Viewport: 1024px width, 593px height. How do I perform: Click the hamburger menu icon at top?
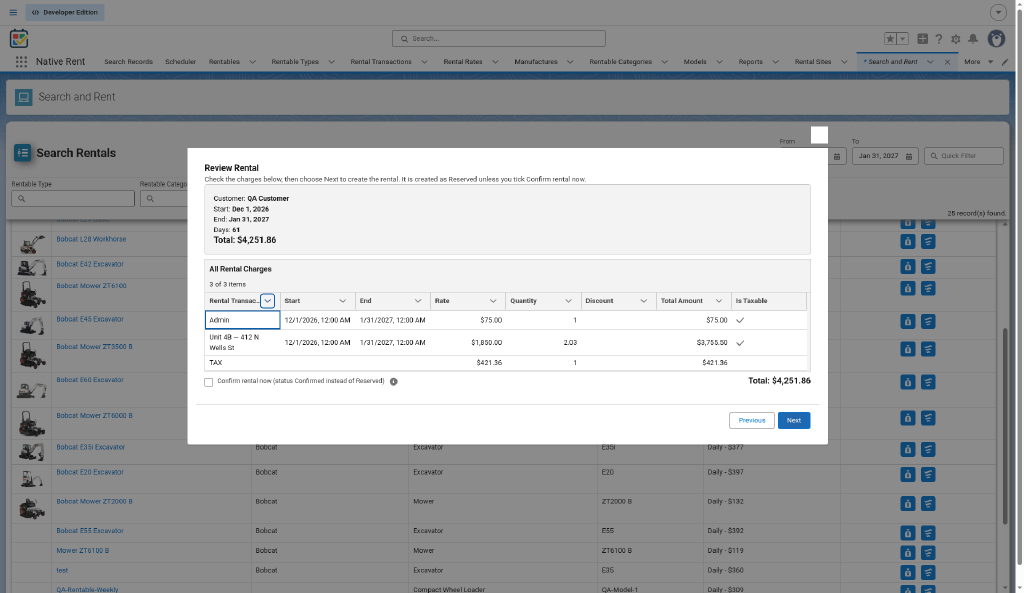(13, 12)
